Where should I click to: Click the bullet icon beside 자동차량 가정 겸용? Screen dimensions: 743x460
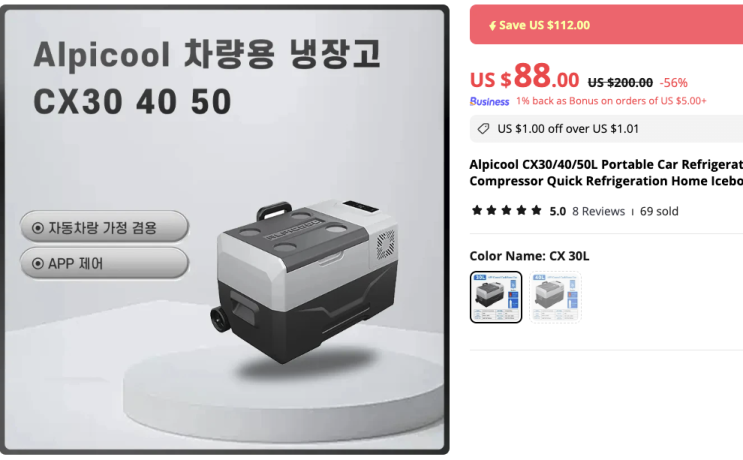coord(37,228)
